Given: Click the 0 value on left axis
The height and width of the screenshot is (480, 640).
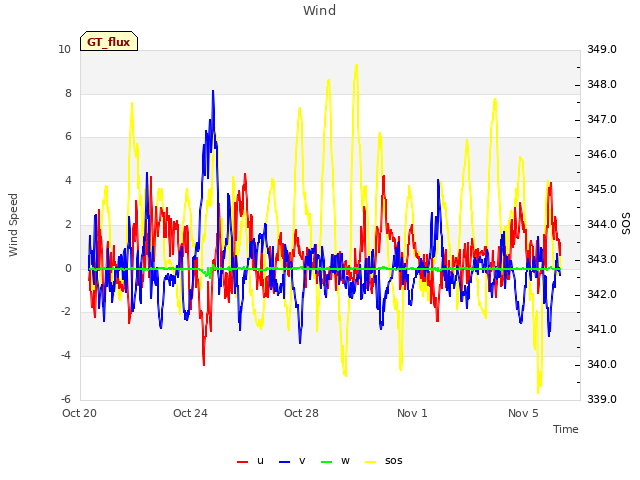Looking at the screenshot, I should coord(68,269).
